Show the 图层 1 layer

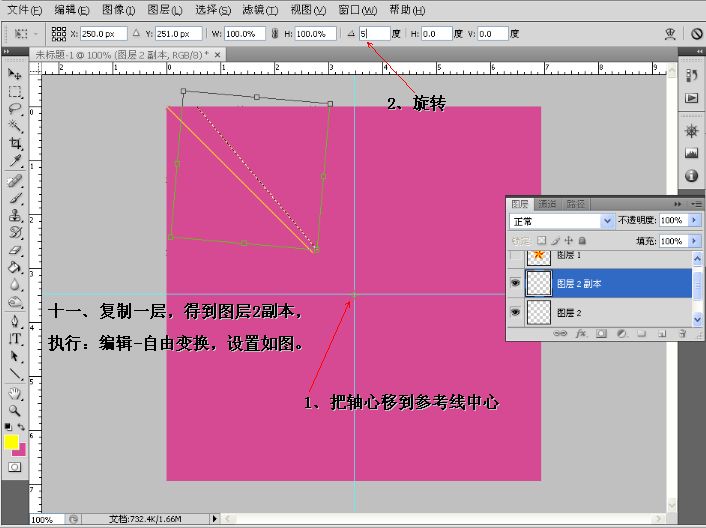[x=515, y=256]
